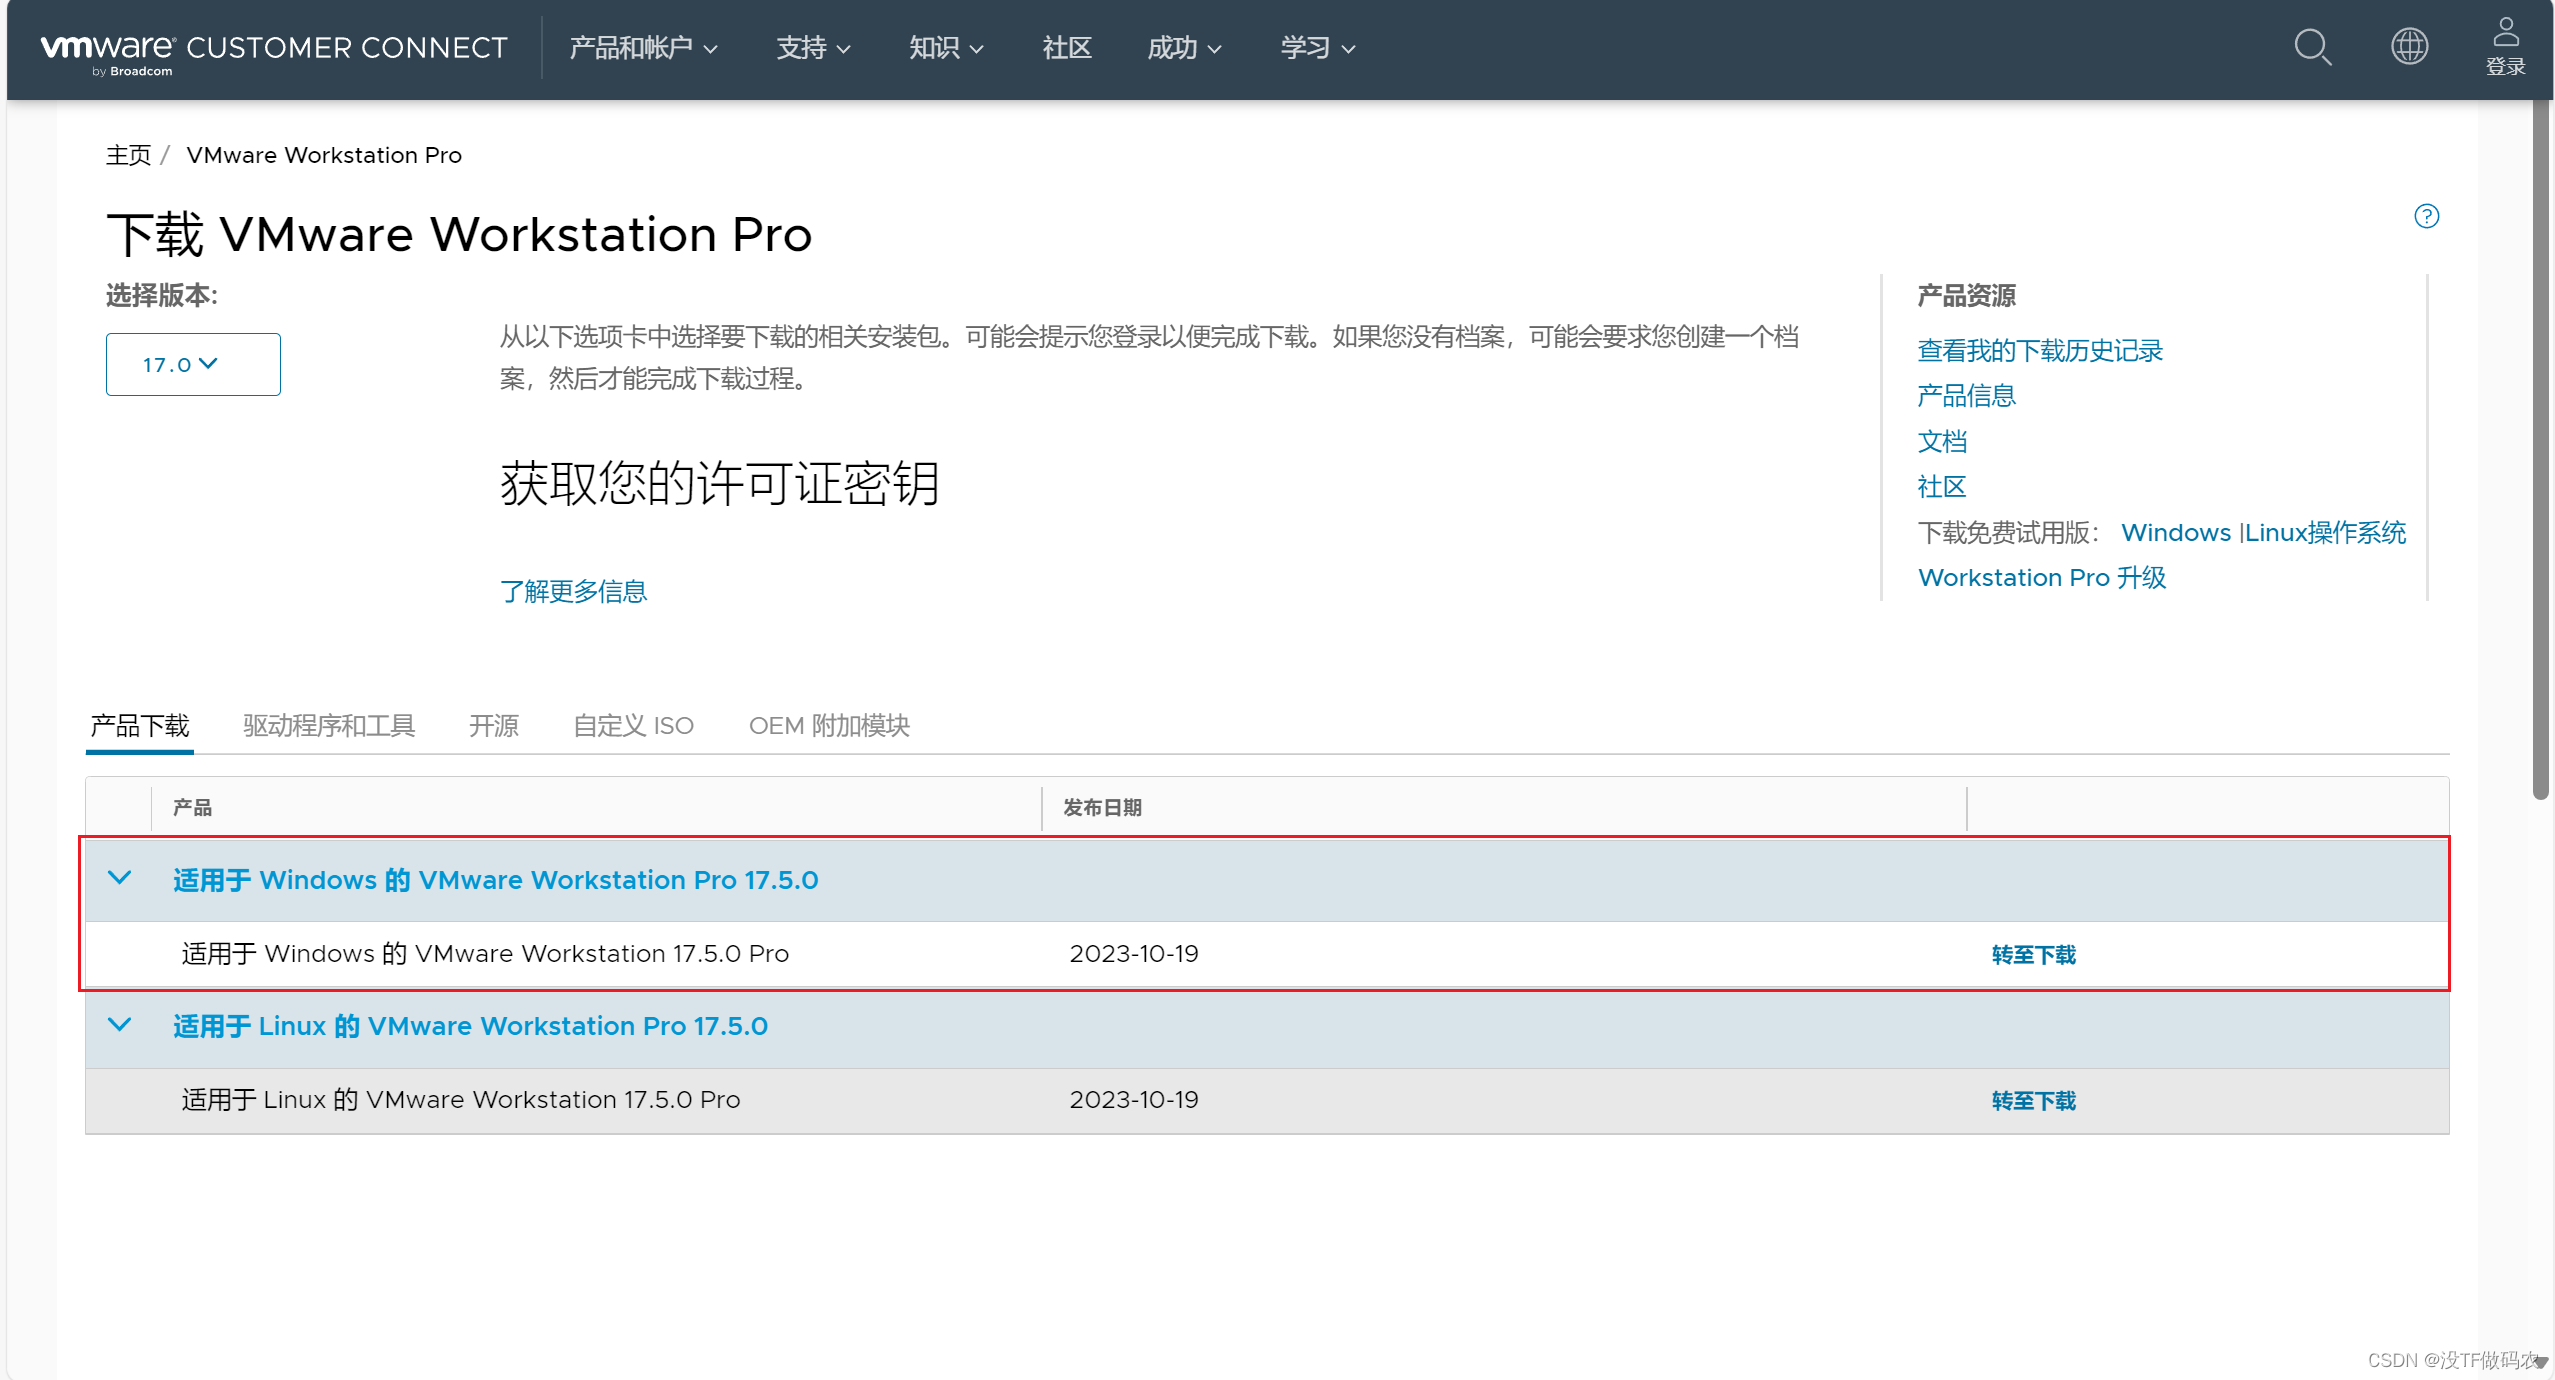Switch to the 驱动程序和工具 tab
This screenshot has height=1380, width=2555.
click(329, 725)
